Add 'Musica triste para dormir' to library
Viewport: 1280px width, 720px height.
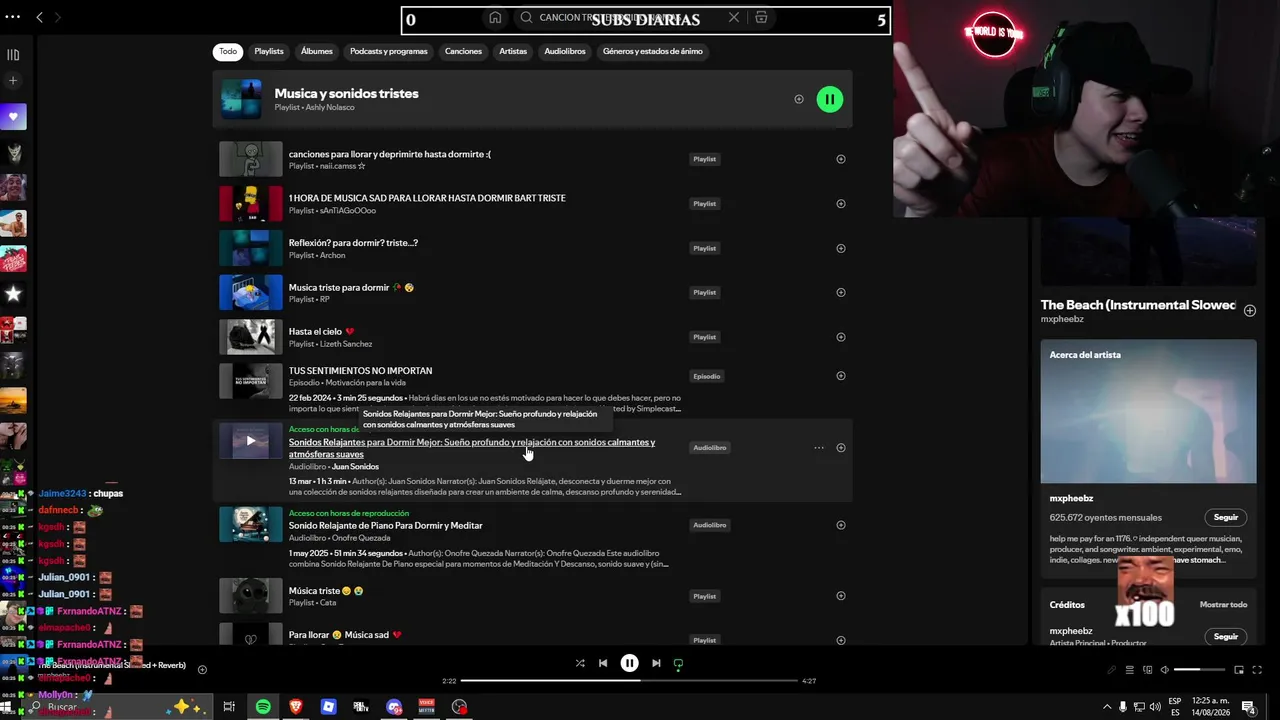pyautogui.click(x=841, y=292)
